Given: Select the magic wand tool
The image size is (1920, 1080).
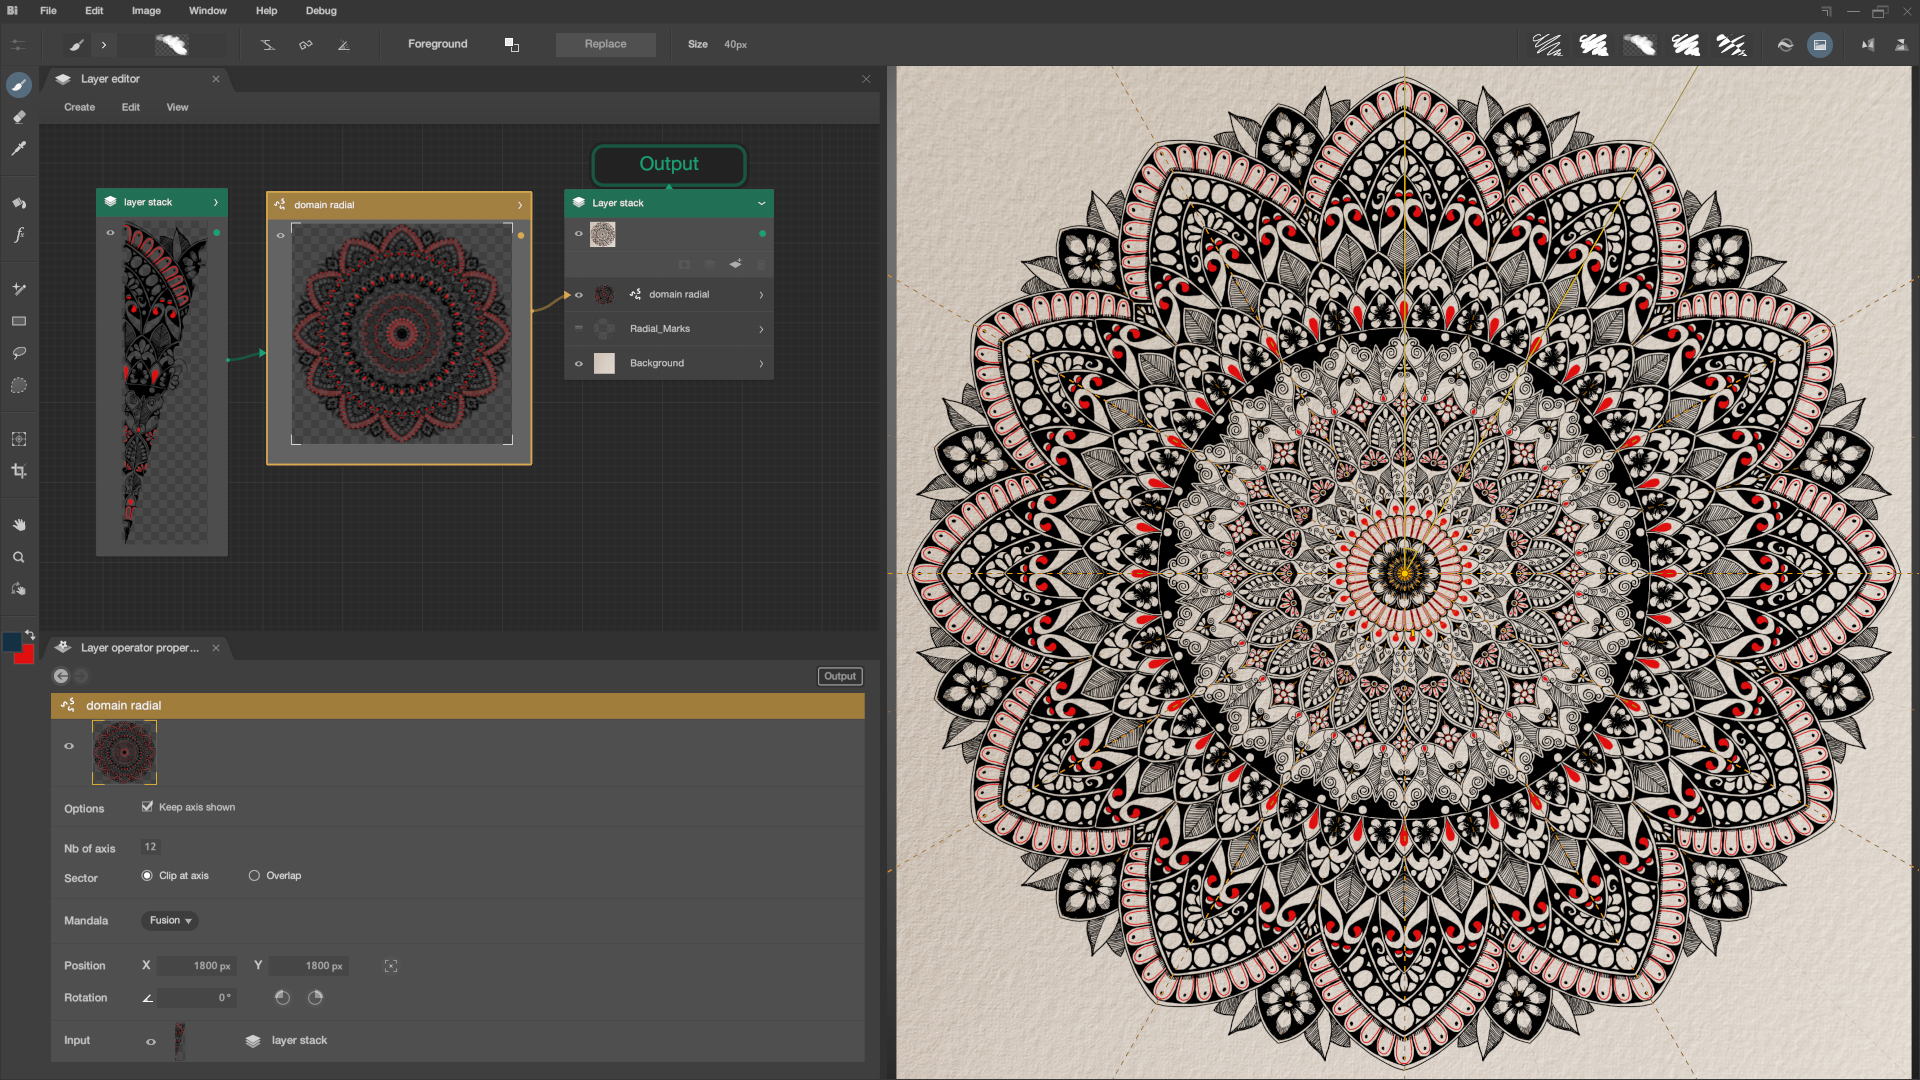Looking at the screenshot, I should tap(19, 289).
